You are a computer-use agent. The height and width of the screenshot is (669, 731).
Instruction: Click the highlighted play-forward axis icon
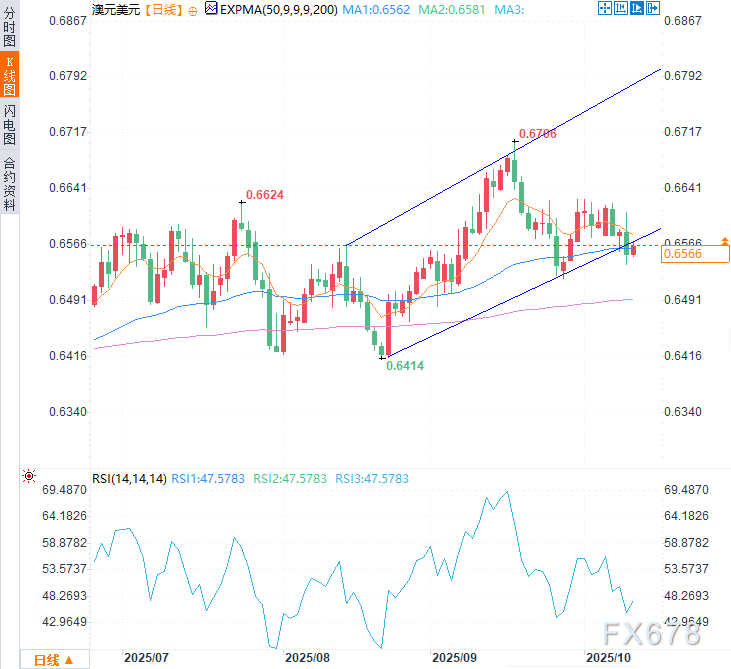pos(637,8)
